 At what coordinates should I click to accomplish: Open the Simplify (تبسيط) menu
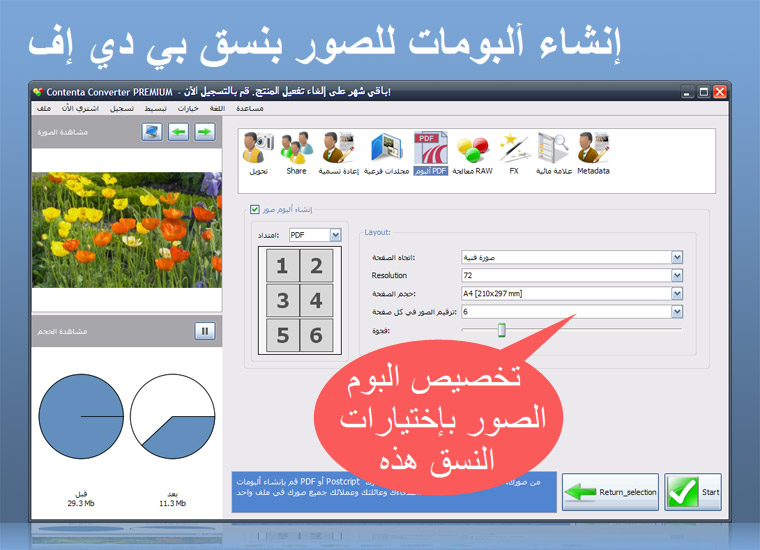pyautogui.click(x=156, y=109)
